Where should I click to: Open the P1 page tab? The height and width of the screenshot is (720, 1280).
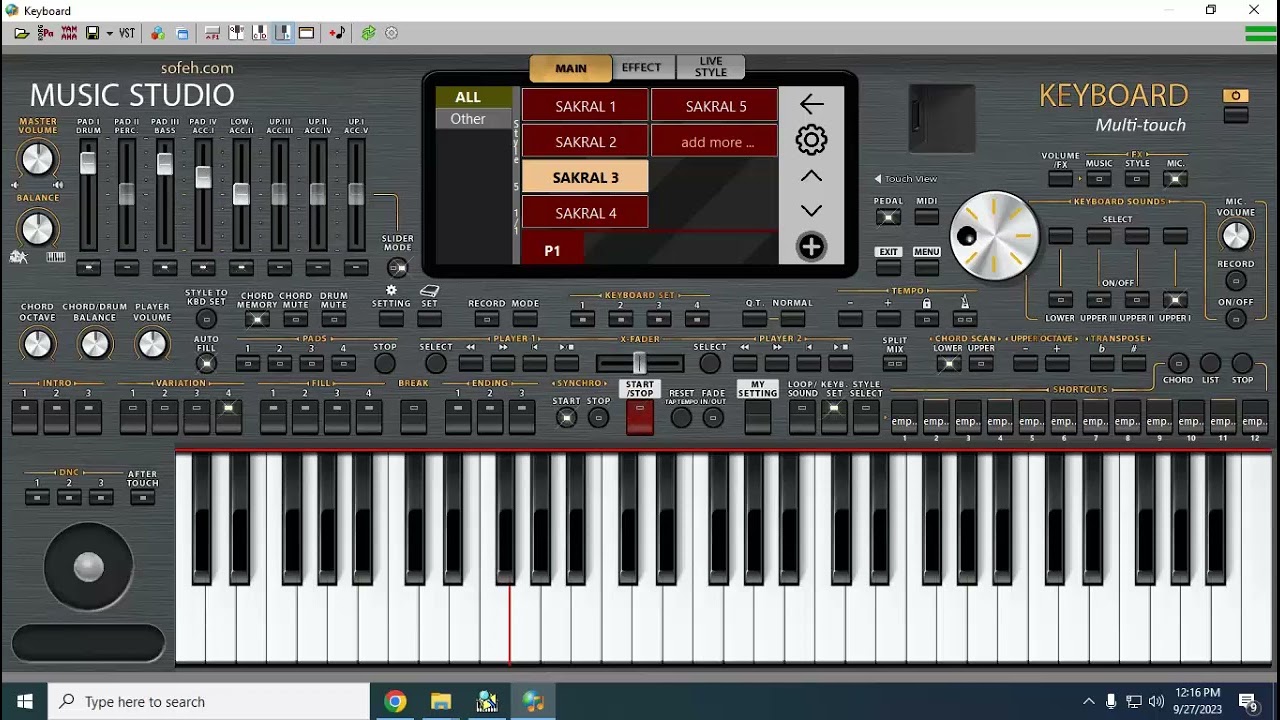pyautogui.click(x=552, y=250)
